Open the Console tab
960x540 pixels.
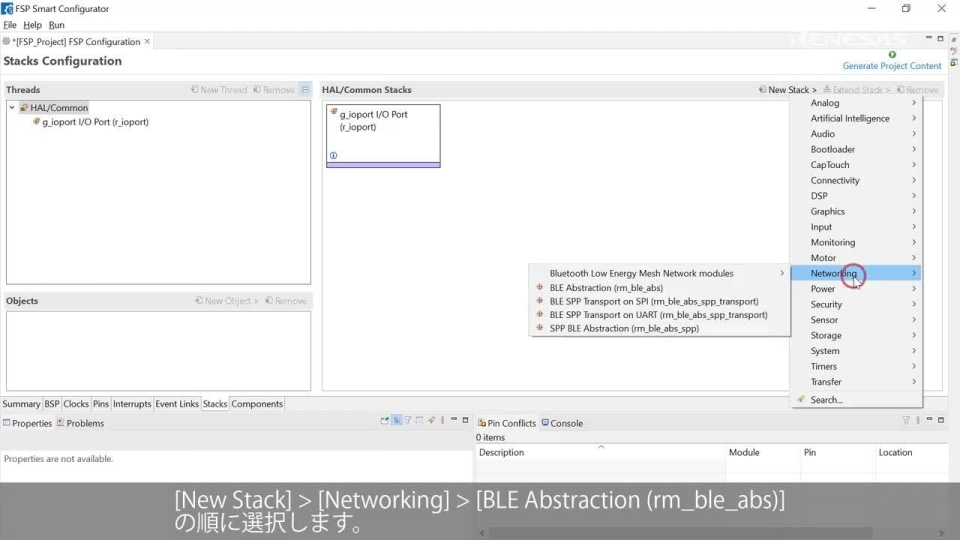(x=566, y=423)
